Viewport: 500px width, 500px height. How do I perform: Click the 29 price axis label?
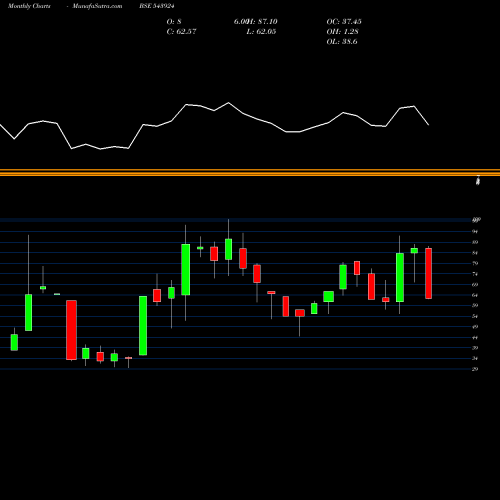point(475,369)
